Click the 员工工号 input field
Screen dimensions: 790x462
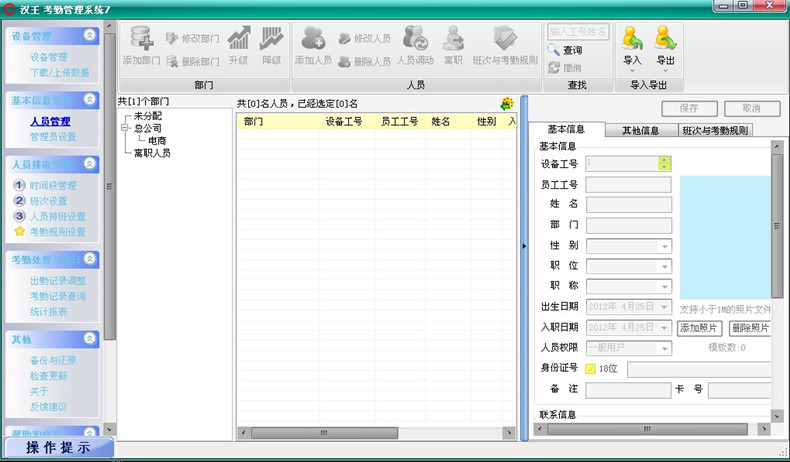click(x=629, y=184)
